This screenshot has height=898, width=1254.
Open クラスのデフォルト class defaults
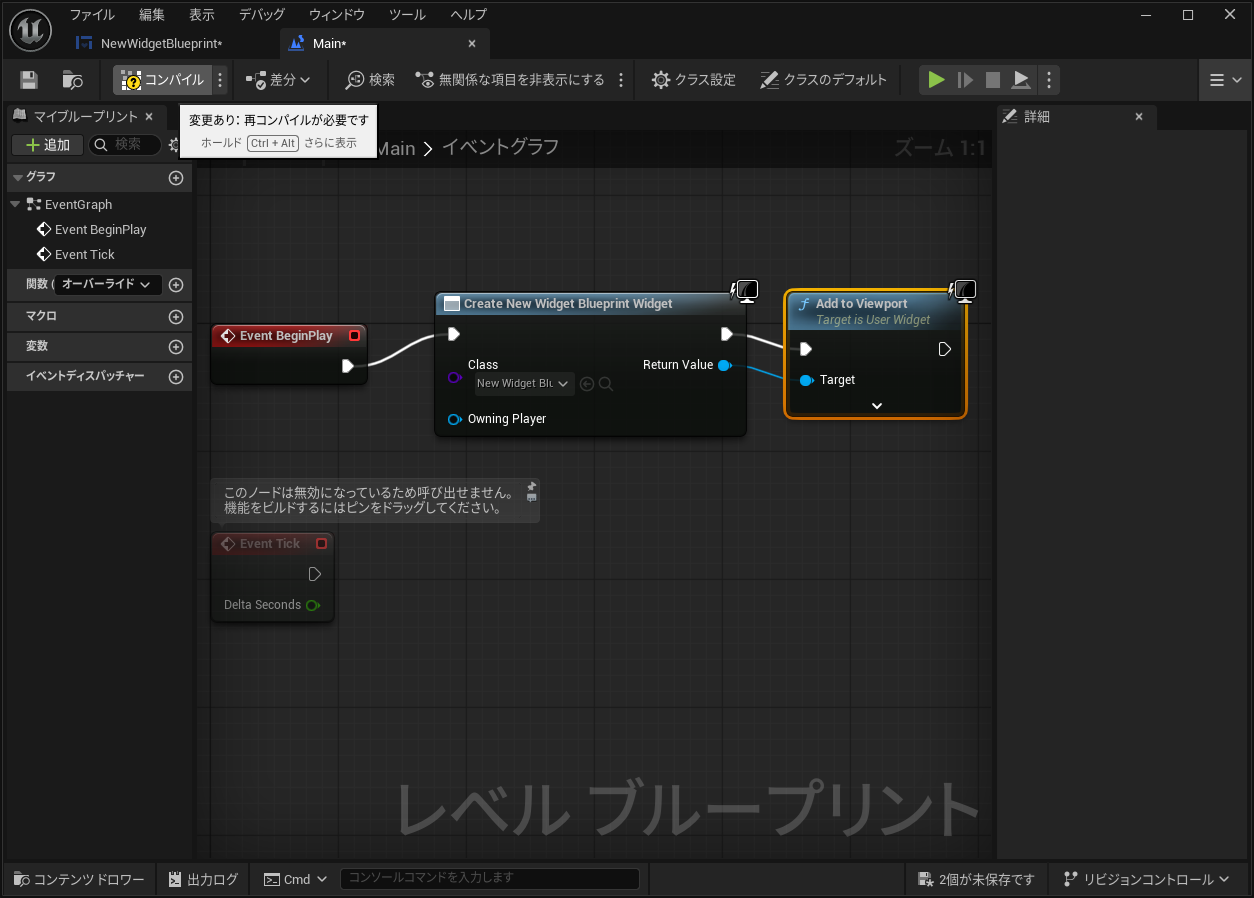pos(823,80)
